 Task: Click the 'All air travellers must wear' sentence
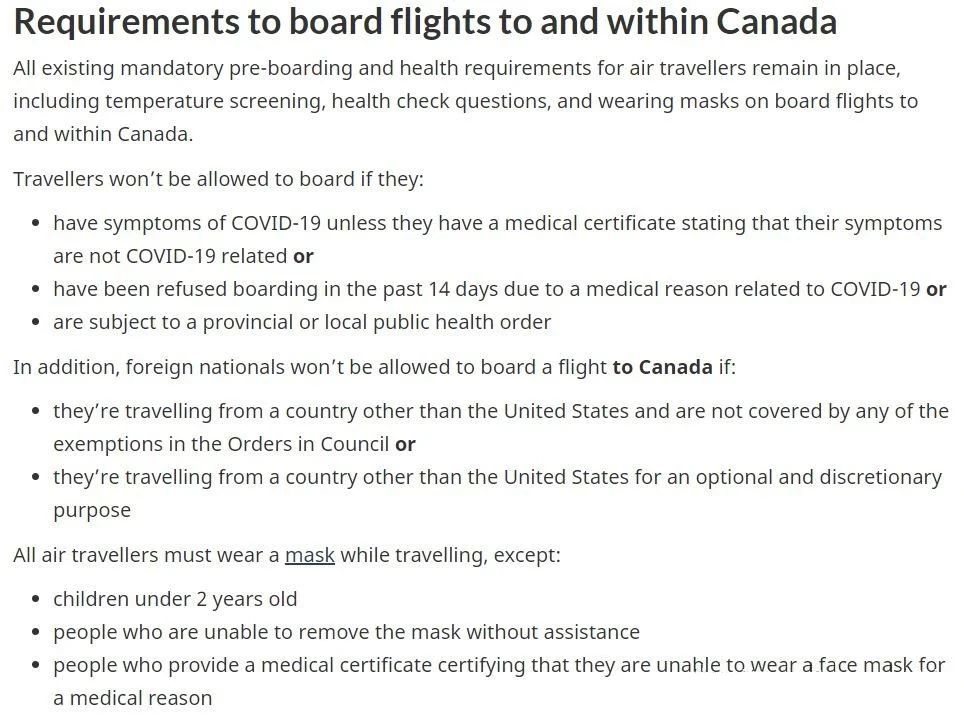point(286,555)
